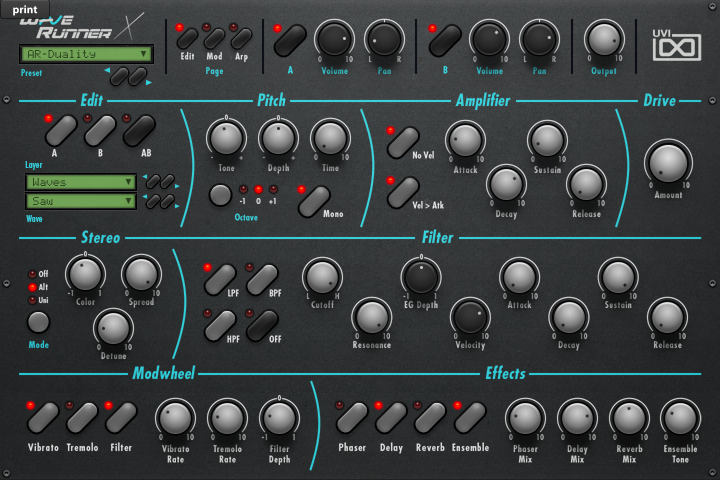Select the HPF filter type
Screen dimensions: 720x480
coord(220,325)
